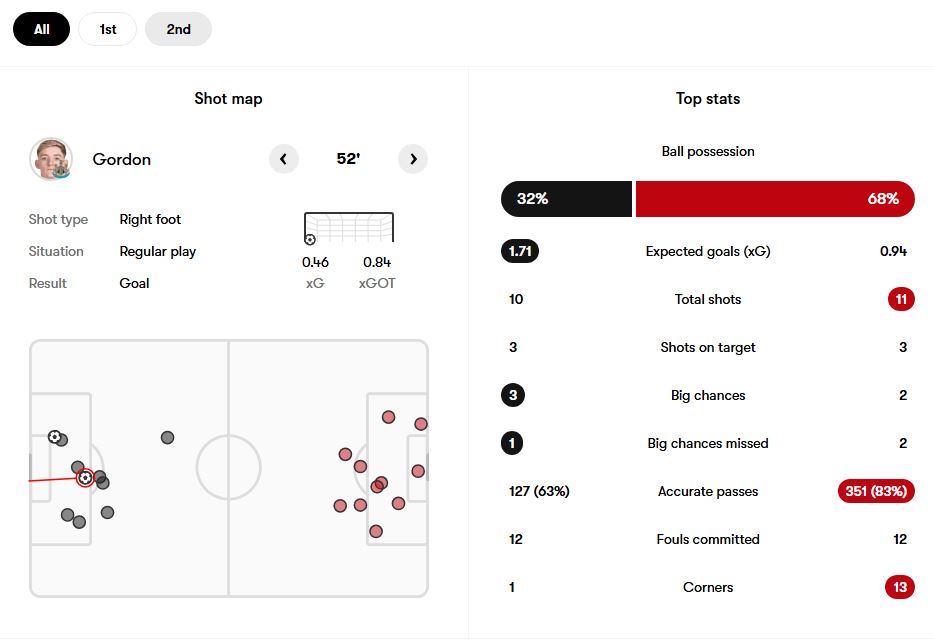Select the highlighted goal shot marker

point(85,478)
